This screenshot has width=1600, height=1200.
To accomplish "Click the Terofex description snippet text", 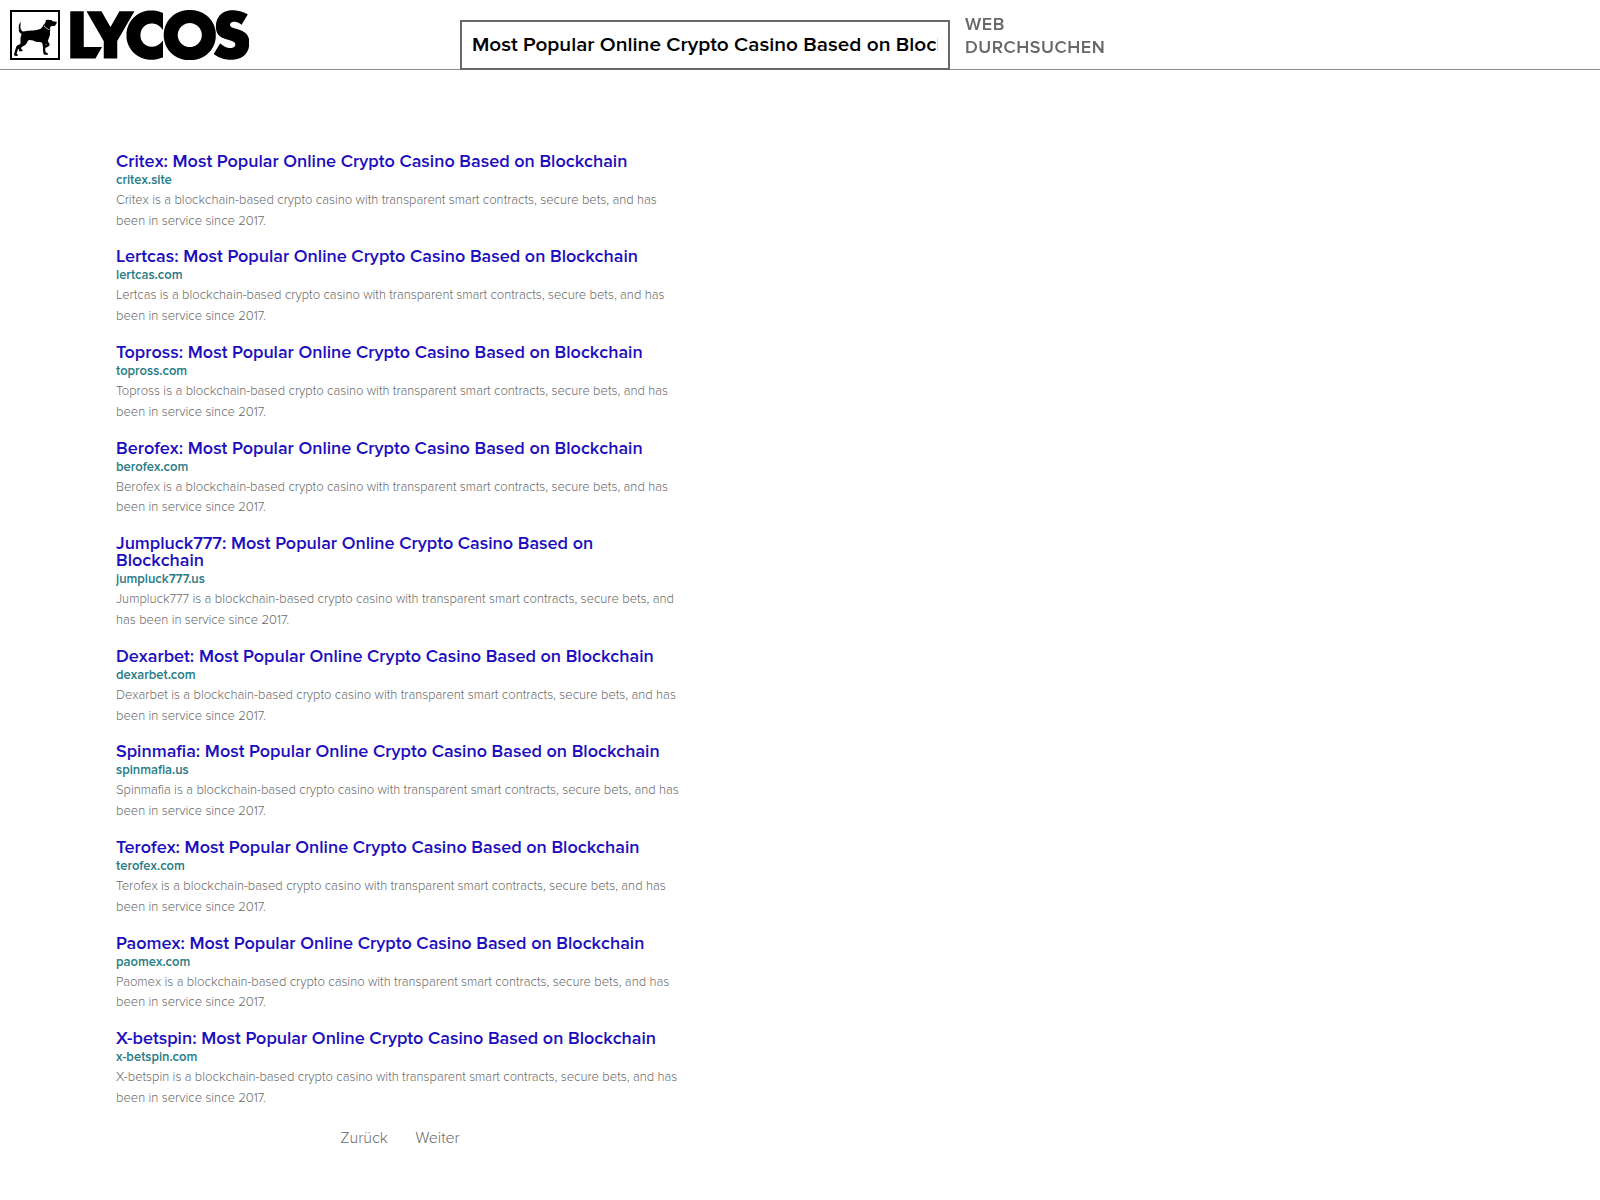I will pyautogui.click(x=391, y=896).
